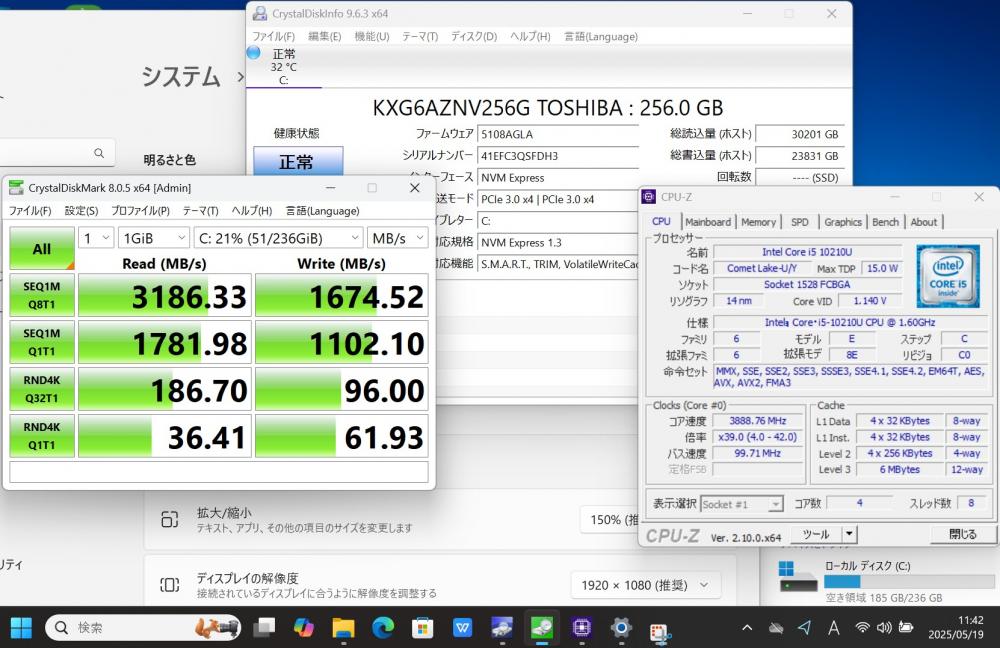The height and width of the screenshot is (648, 1000).
Task: Click the serial number field 41EFC3QSFDH3
Action: (x=558, y=156)
